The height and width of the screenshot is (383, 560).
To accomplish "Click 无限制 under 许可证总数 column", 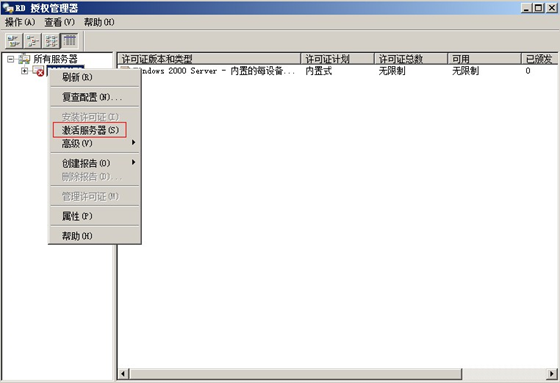I will (392, 71).
